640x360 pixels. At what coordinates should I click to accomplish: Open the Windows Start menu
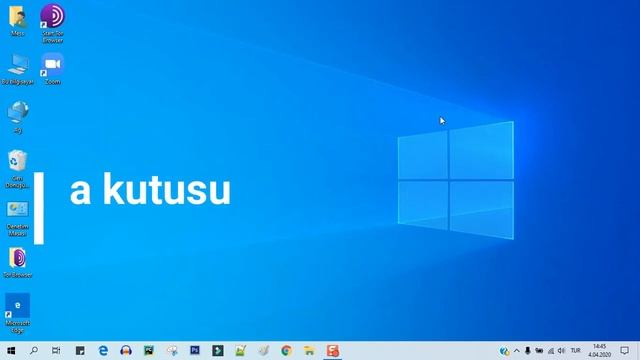coord(11,351)
